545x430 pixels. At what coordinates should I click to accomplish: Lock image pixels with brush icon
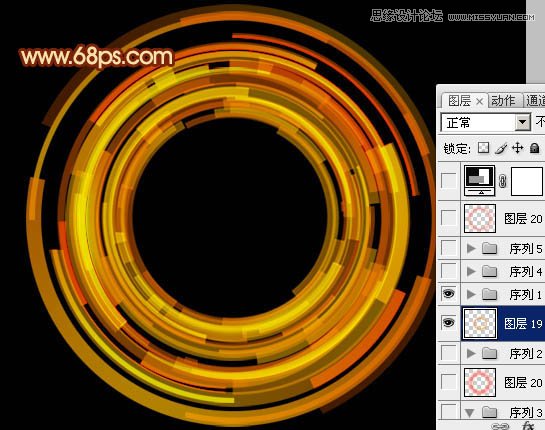501,148
